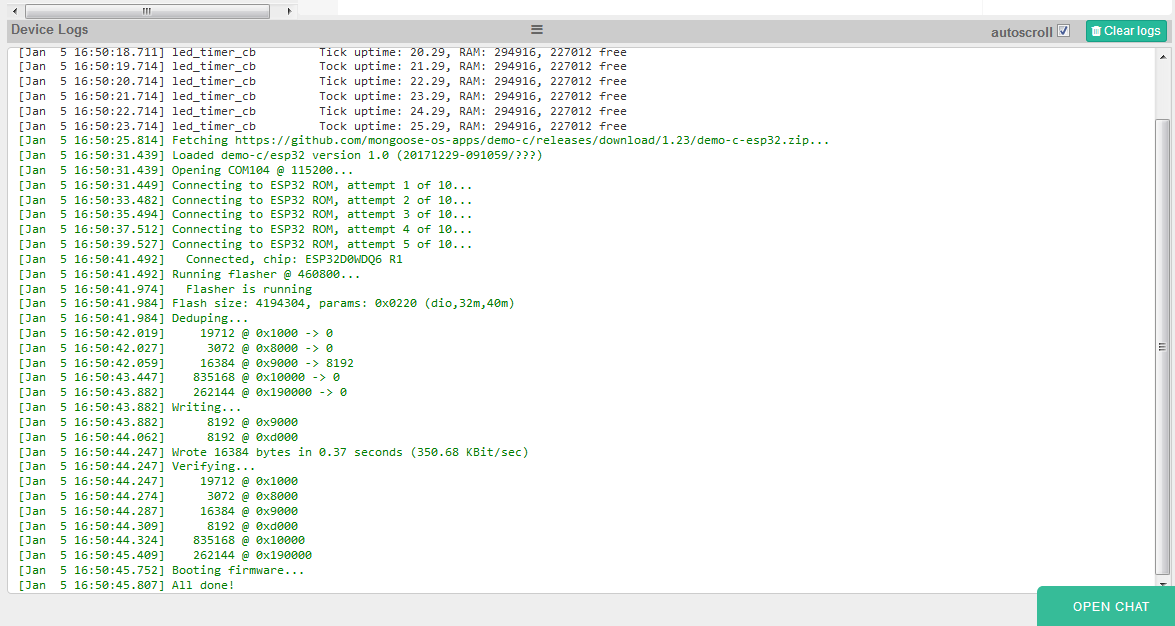The image size is (1175, 626).
Task: Click the horizontal scrollbar left arrow
Action: (x=14, y=10)
